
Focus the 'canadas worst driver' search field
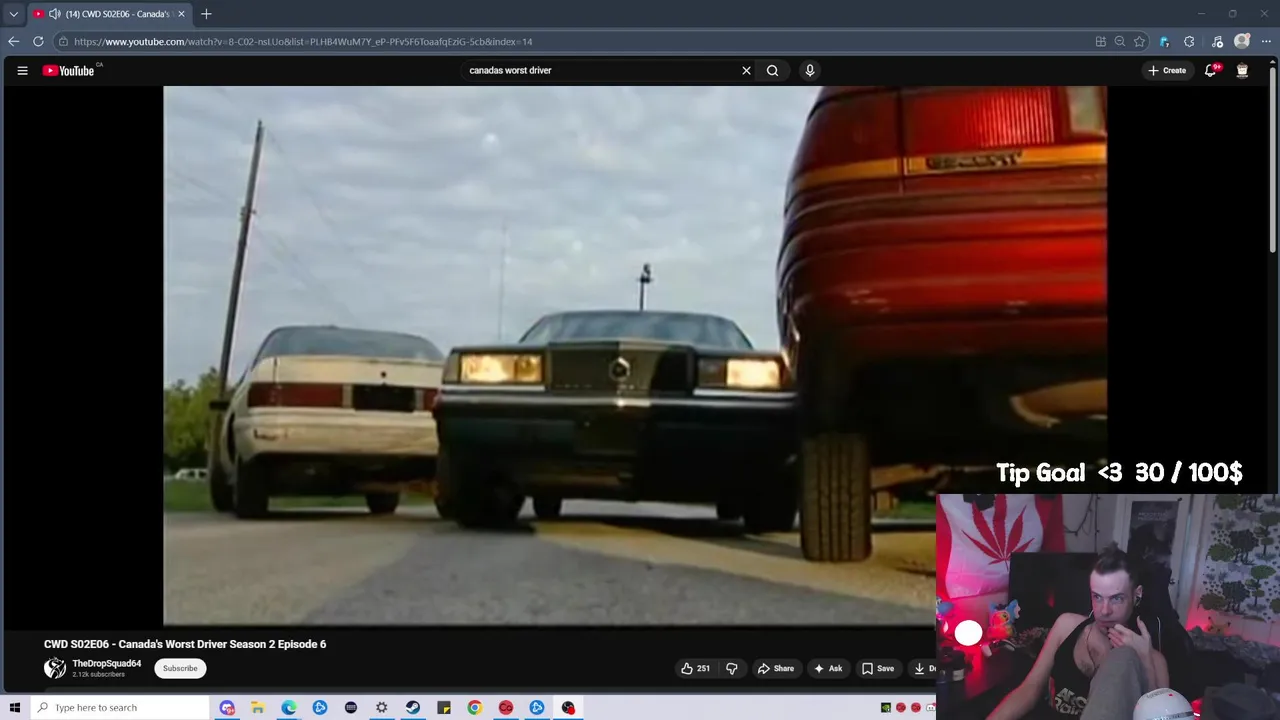click(600, 70)
